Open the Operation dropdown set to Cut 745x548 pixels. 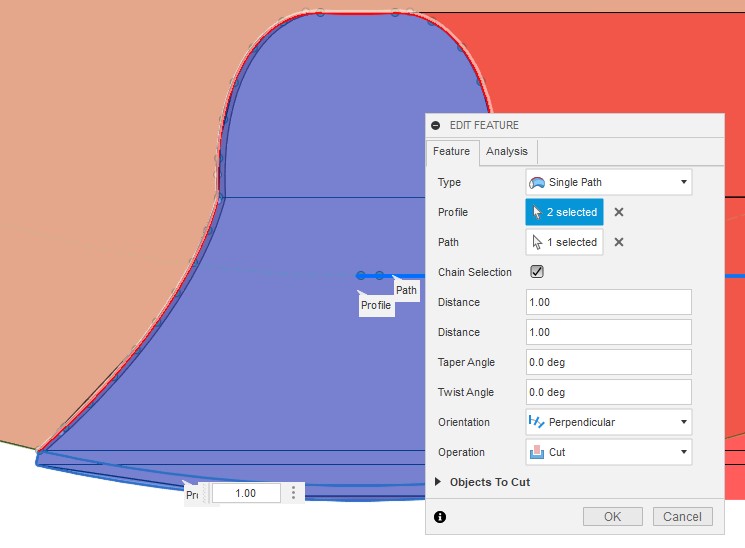pos(608,452)
